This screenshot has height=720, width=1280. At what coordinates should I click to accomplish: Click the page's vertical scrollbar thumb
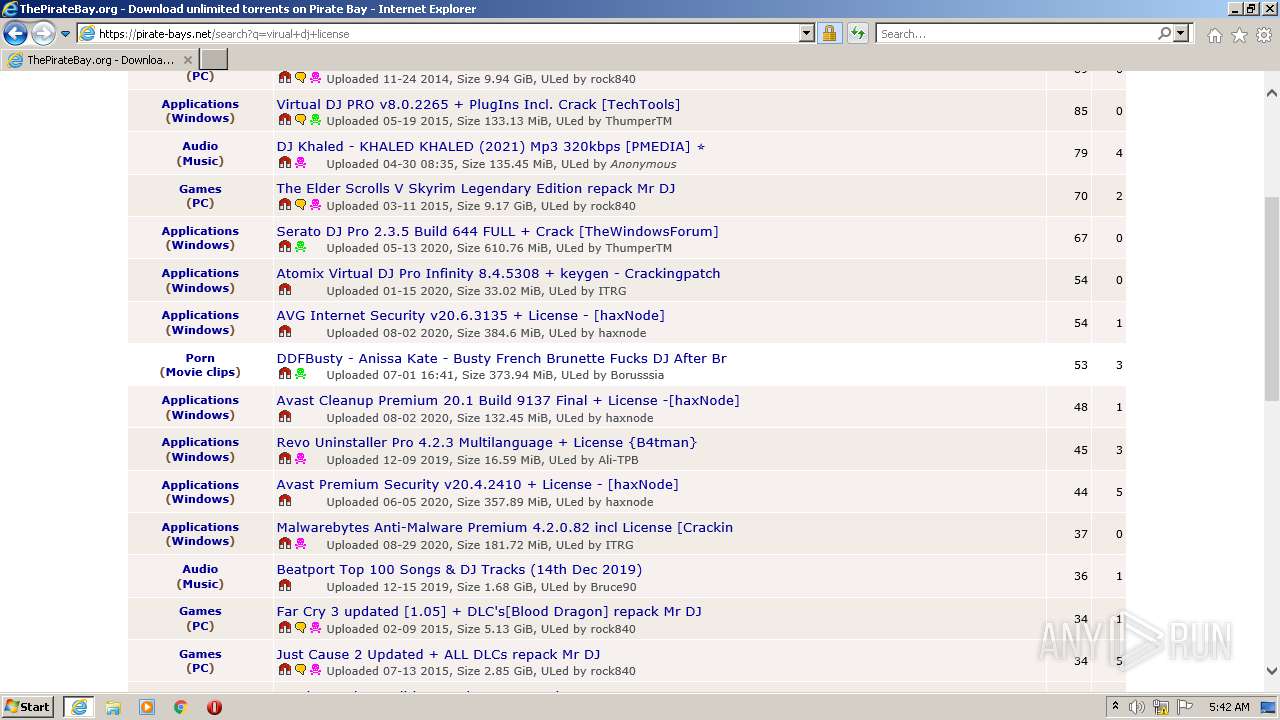tap(1272, 298)
